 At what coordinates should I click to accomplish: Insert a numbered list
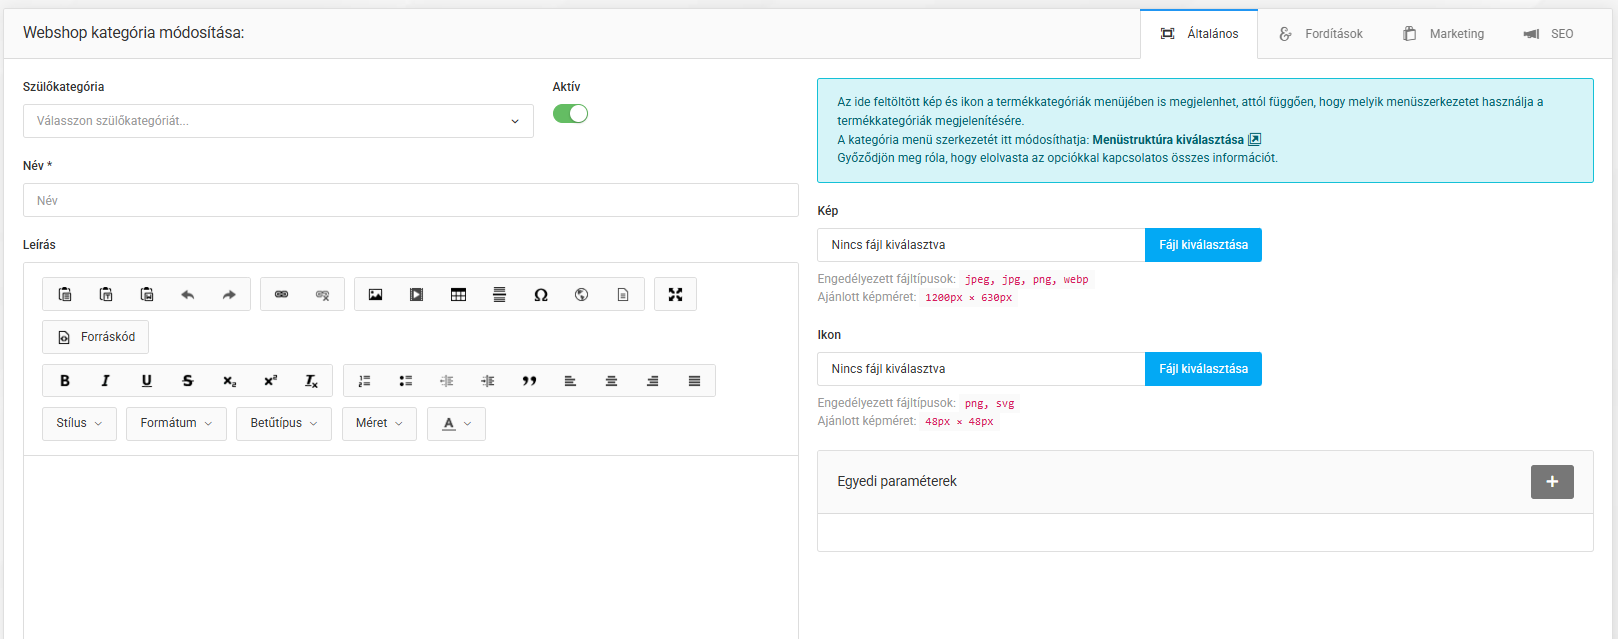point(365,381)
